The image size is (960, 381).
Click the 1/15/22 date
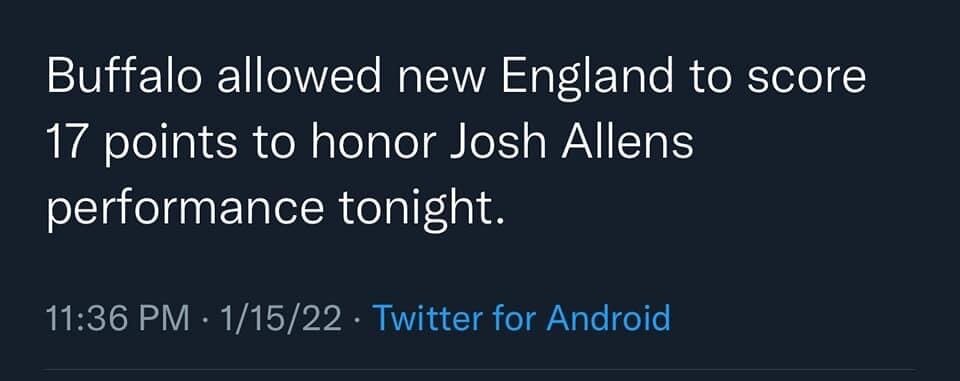pyautogui.click(x=281, y=319)
